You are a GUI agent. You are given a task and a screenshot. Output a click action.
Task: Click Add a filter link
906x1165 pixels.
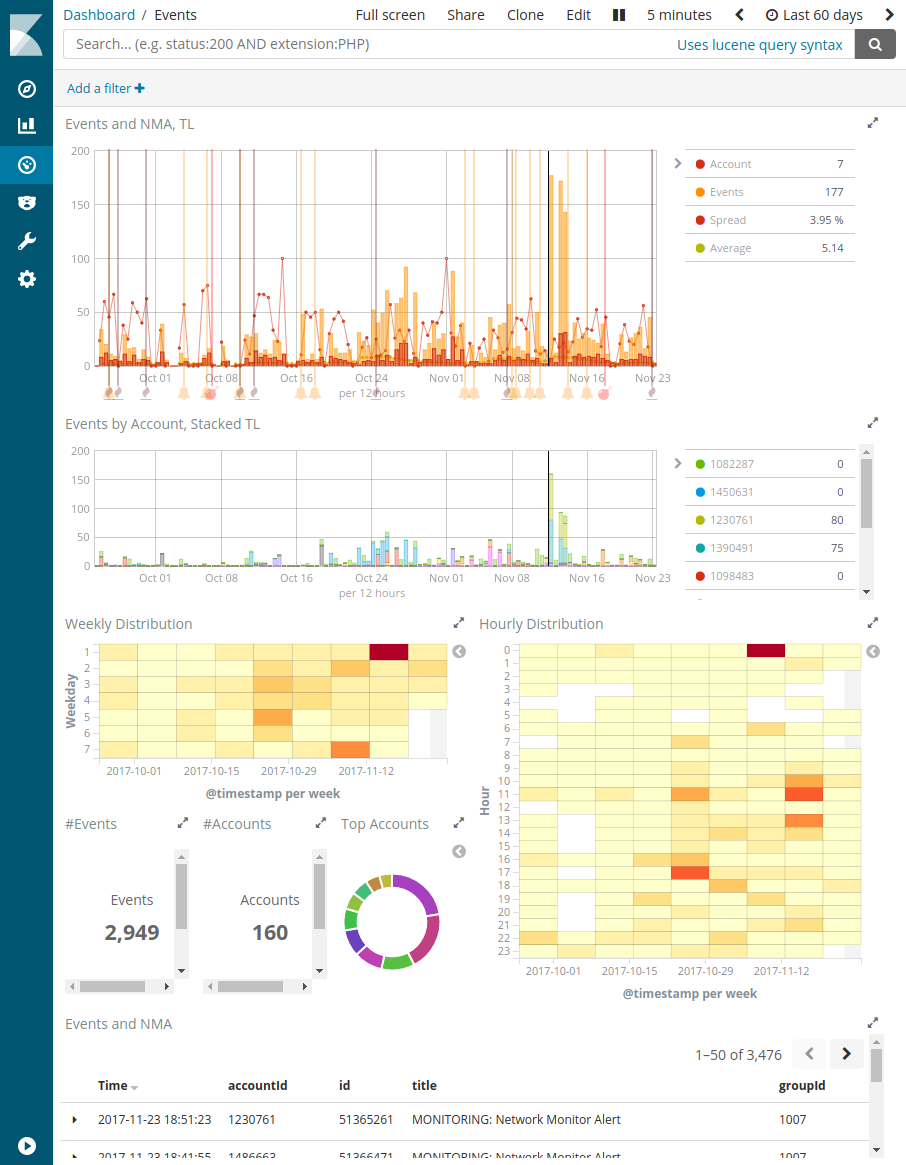coord(105,88)
